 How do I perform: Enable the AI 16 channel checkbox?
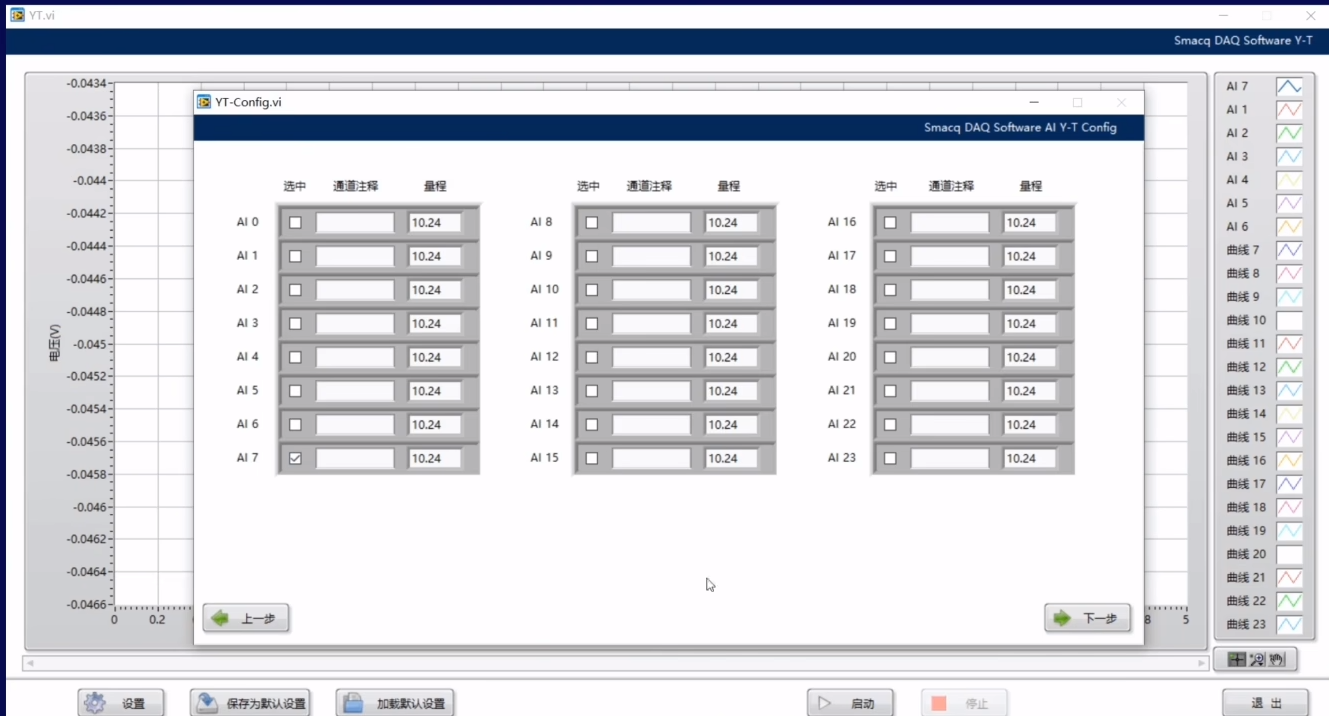(x=890, y=223)
